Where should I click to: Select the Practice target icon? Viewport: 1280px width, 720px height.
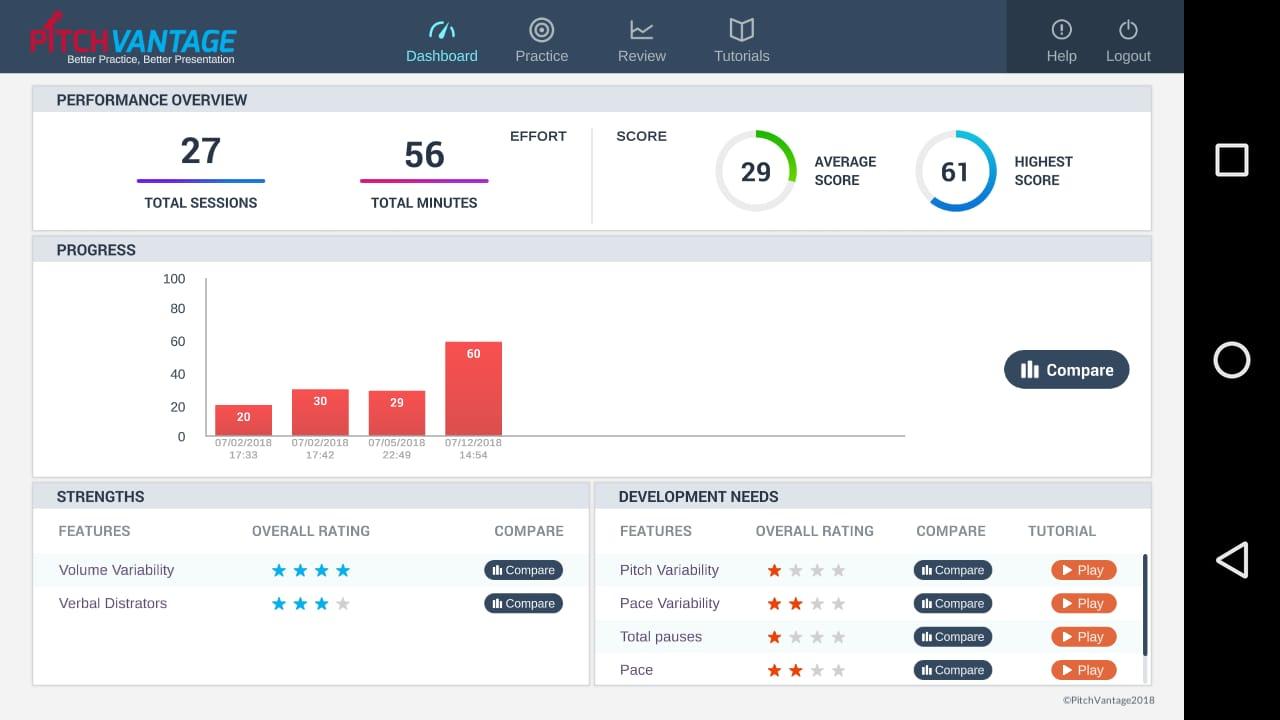(x=542, y=30)
